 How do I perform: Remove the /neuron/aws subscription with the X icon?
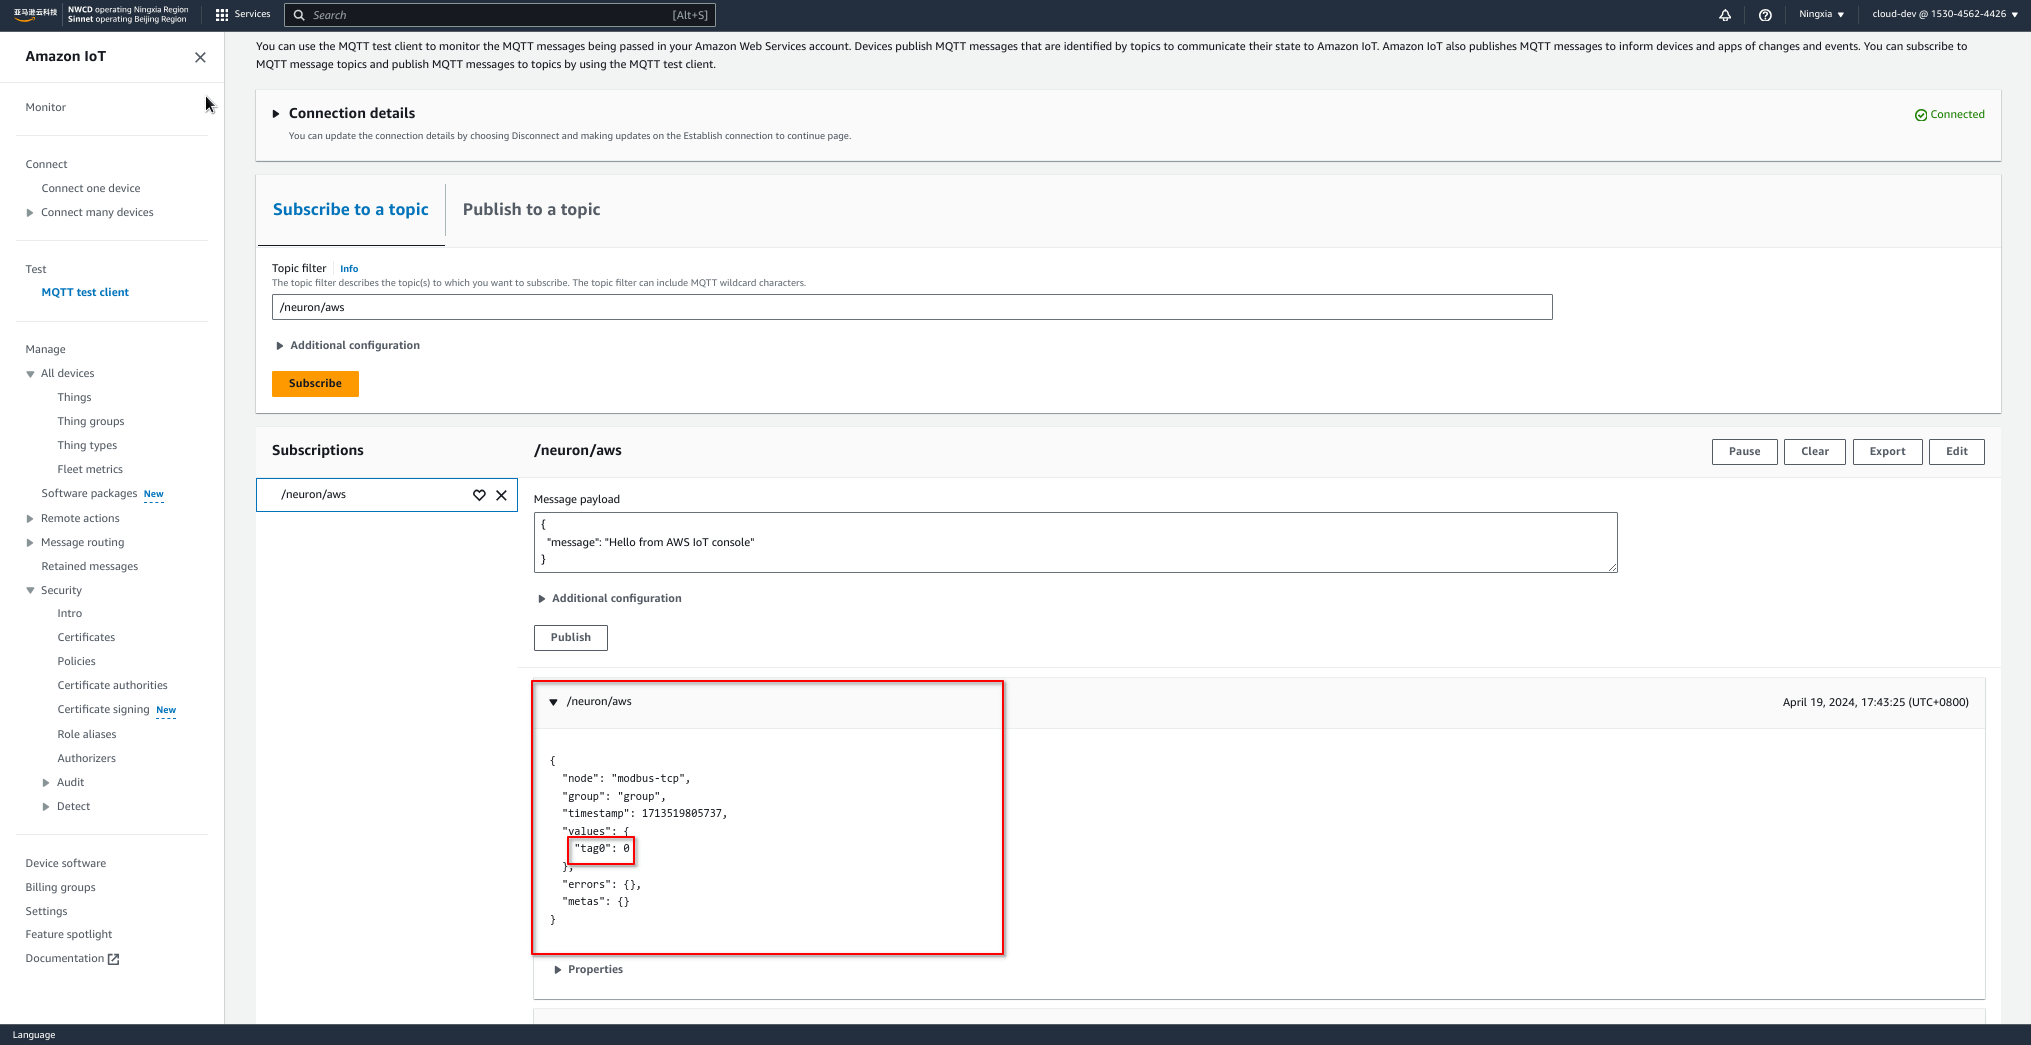501,494
